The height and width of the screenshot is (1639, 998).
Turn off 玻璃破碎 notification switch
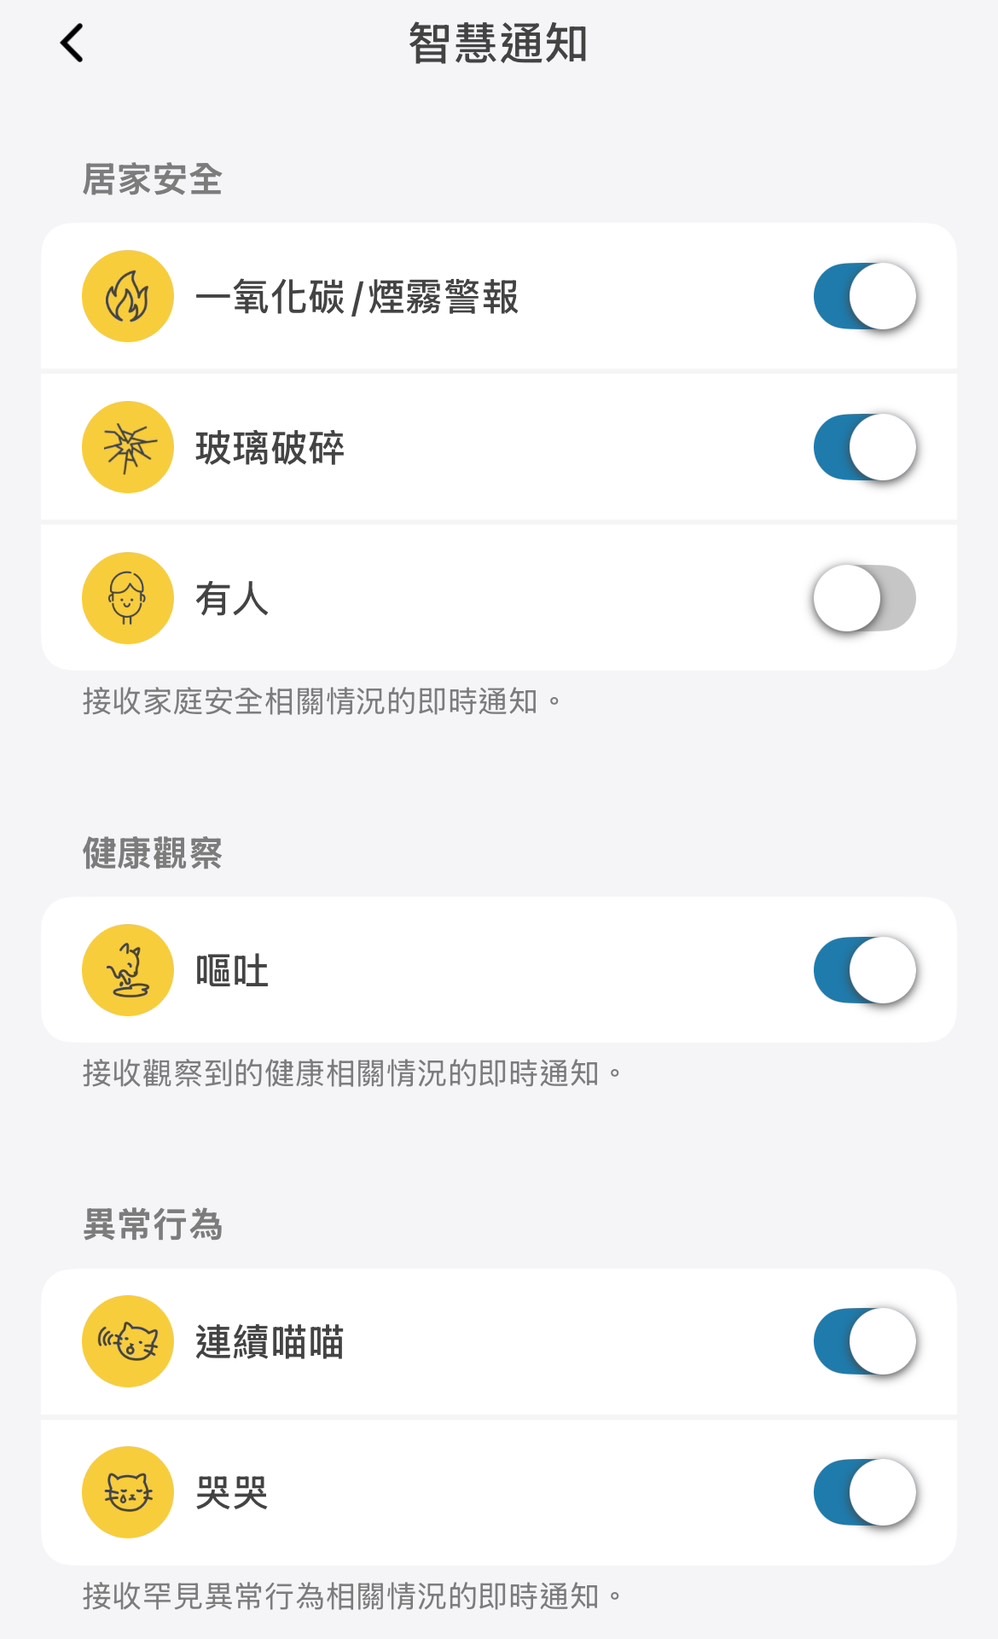[864, 447]
